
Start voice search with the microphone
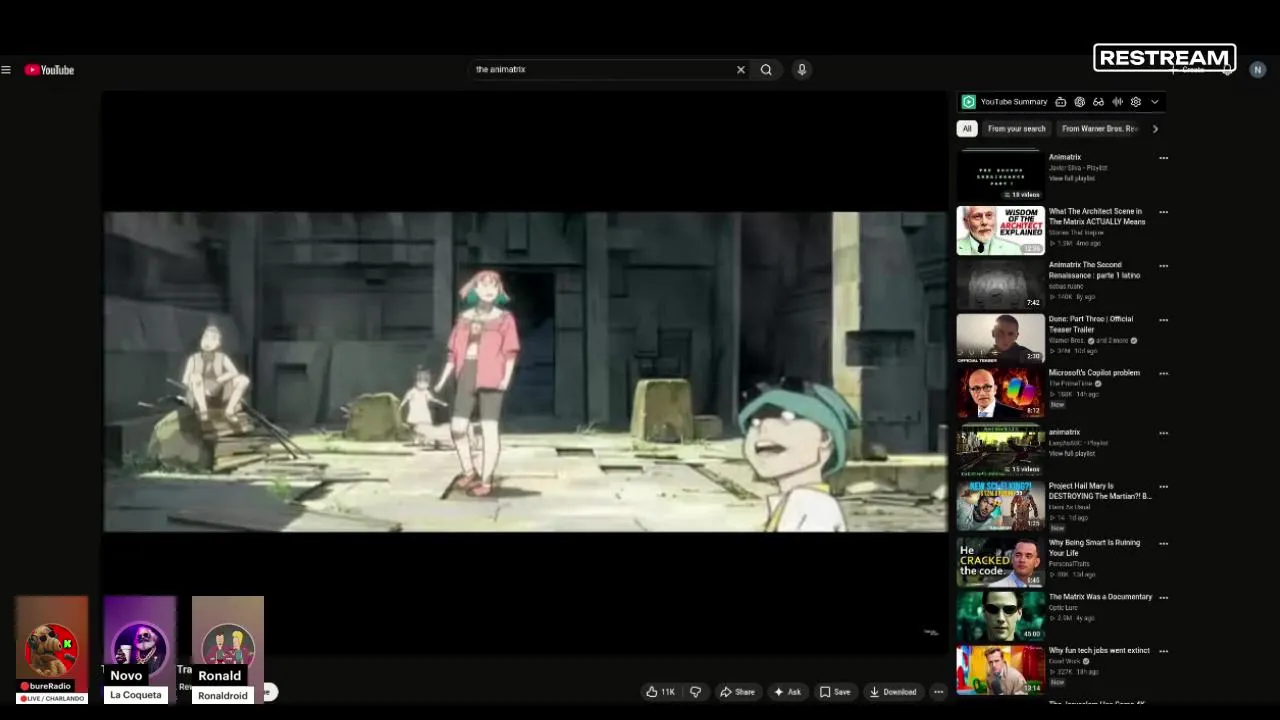coord(801,70)
